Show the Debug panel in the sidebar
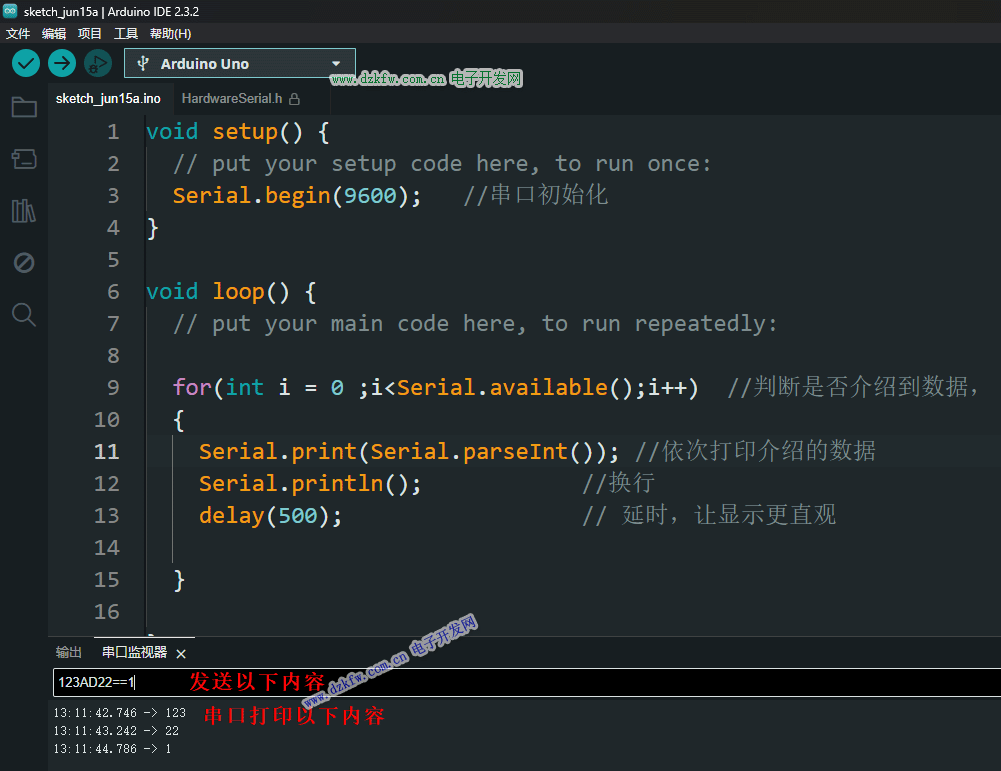This screenshot has height=771, width=1001. (24, 263)
